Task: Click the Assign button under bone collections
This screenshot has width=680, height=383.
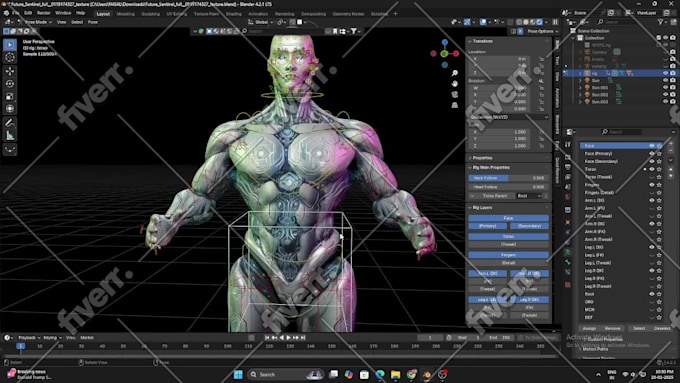Action: tap(589, 328)
